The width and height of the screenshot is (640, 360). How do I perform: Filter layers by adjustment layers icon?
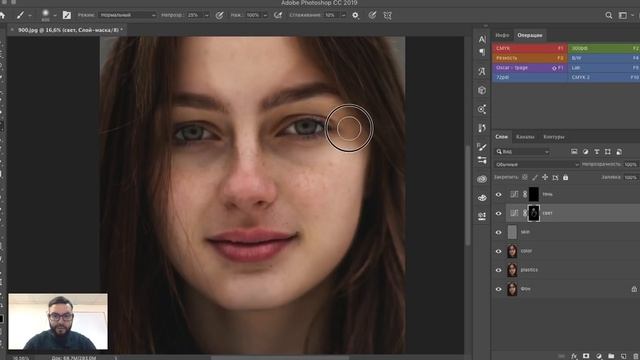coord(586,151)
